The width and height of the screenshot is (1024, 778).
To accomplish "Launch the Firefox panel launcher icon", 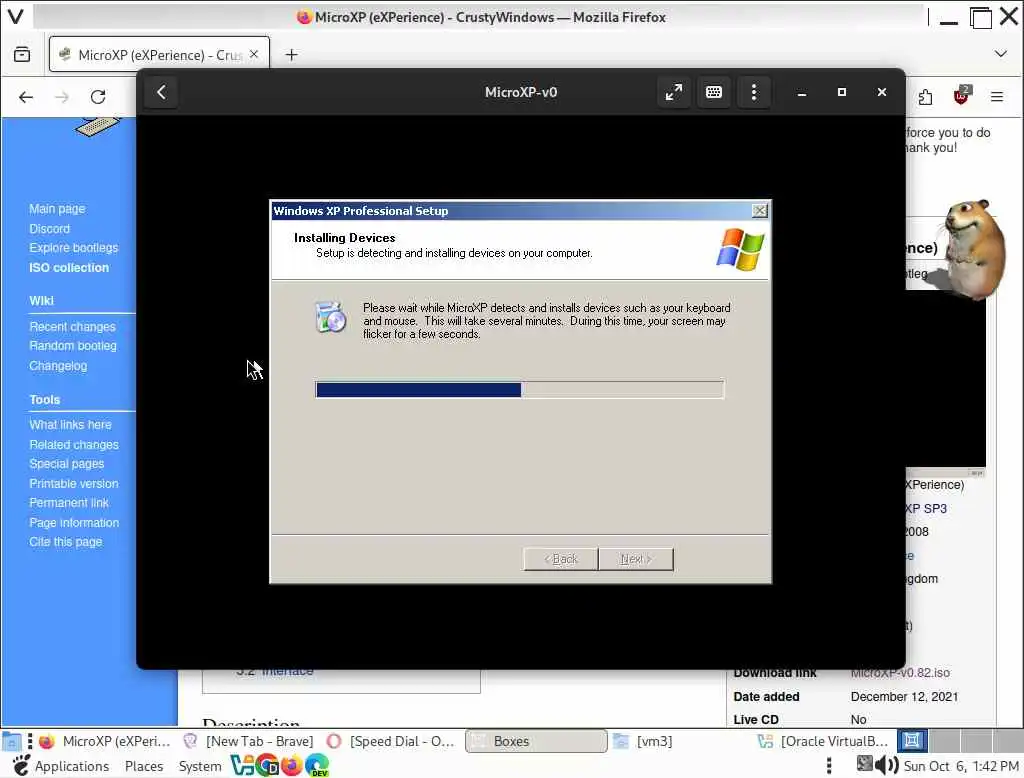I will click(292, 765).
